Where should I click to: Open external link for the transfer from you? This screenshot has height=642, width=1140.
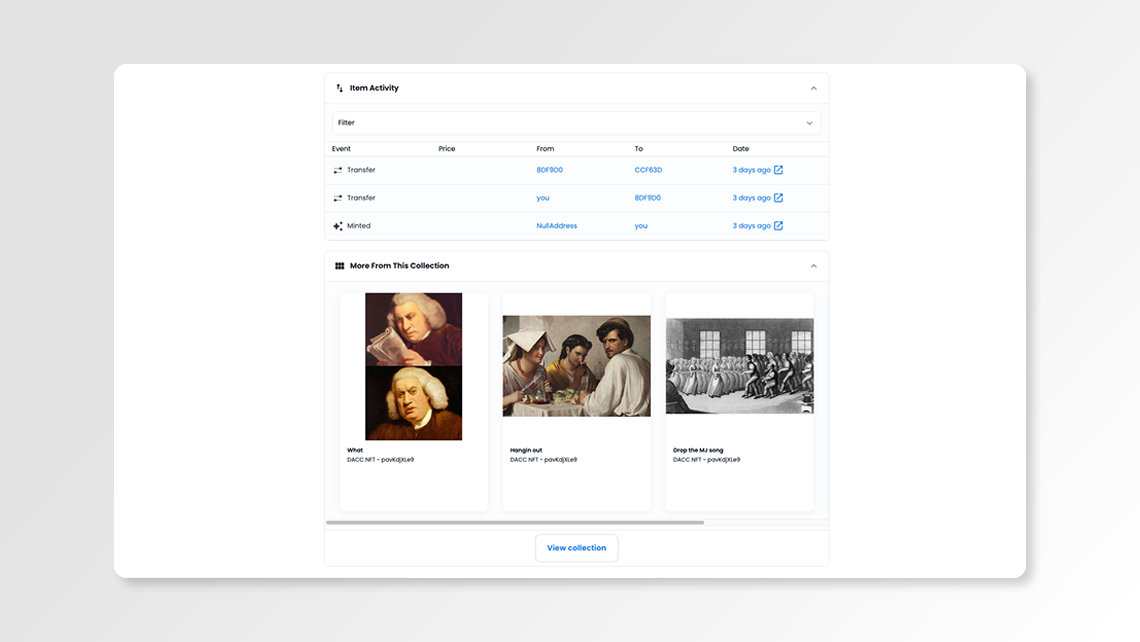tap(779, 198)
